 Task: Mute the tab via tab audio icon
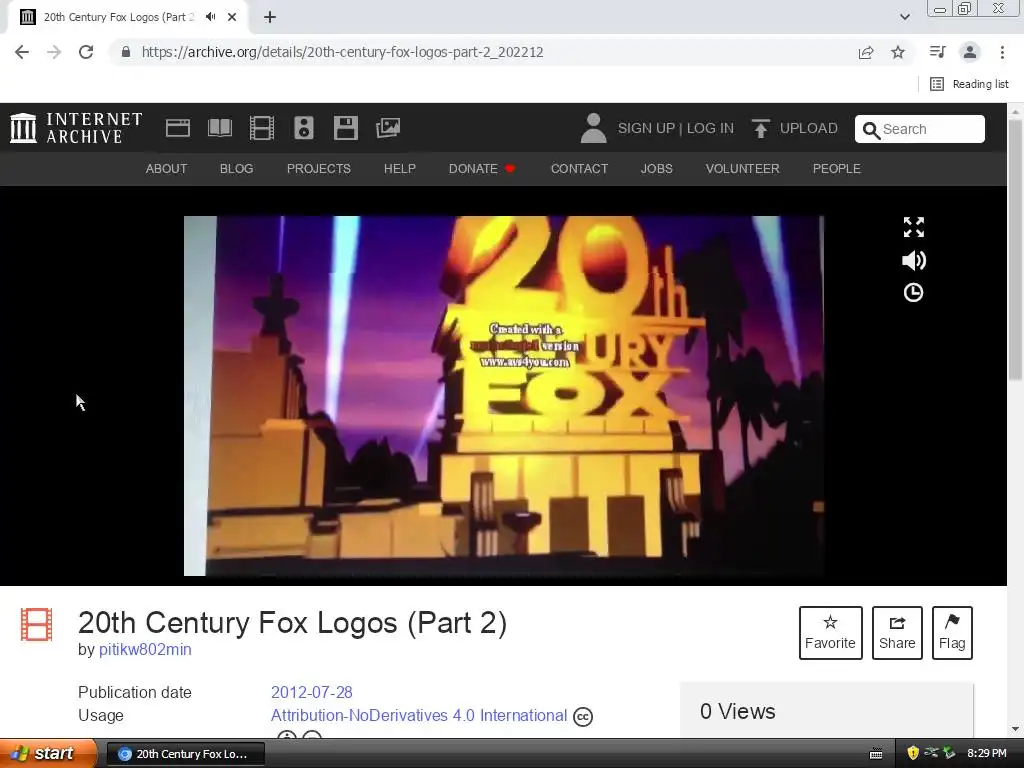point(210,17)
